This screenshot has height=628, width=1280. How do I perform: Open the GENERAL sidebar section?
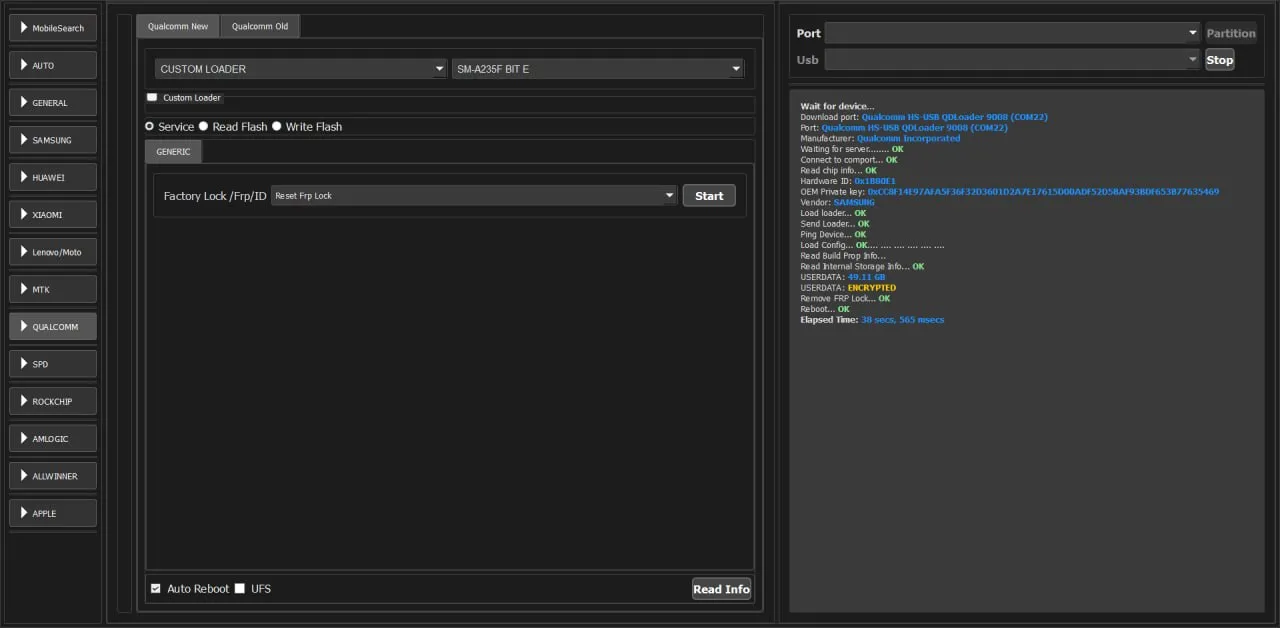point(53,102)
